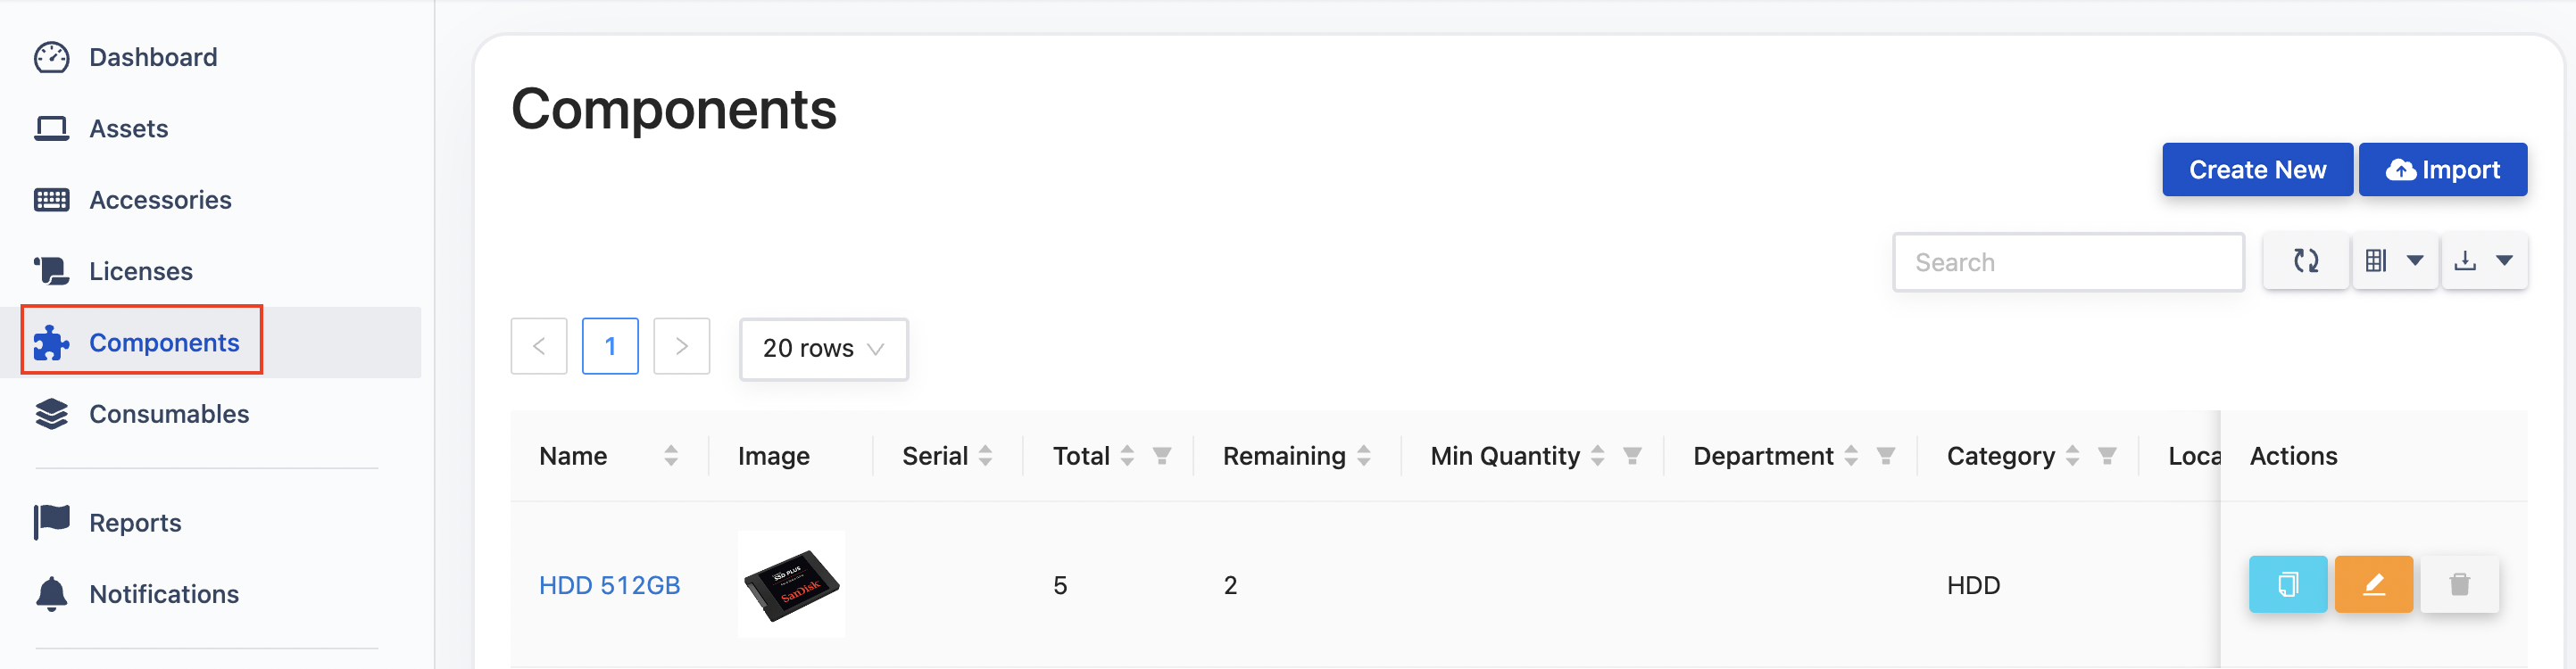Sort by the Name column
This screenshot has width=2576, height=669.
click(671, 456)
